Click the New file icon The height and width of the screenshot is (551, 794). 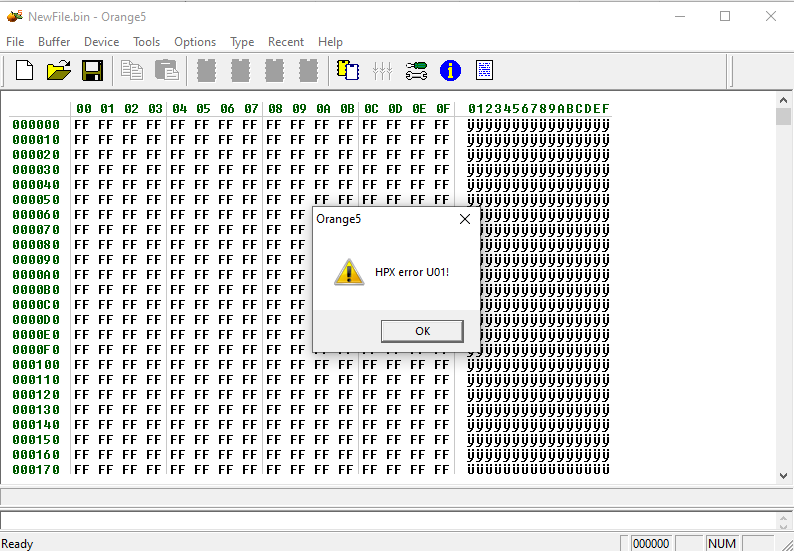point(24,70)
